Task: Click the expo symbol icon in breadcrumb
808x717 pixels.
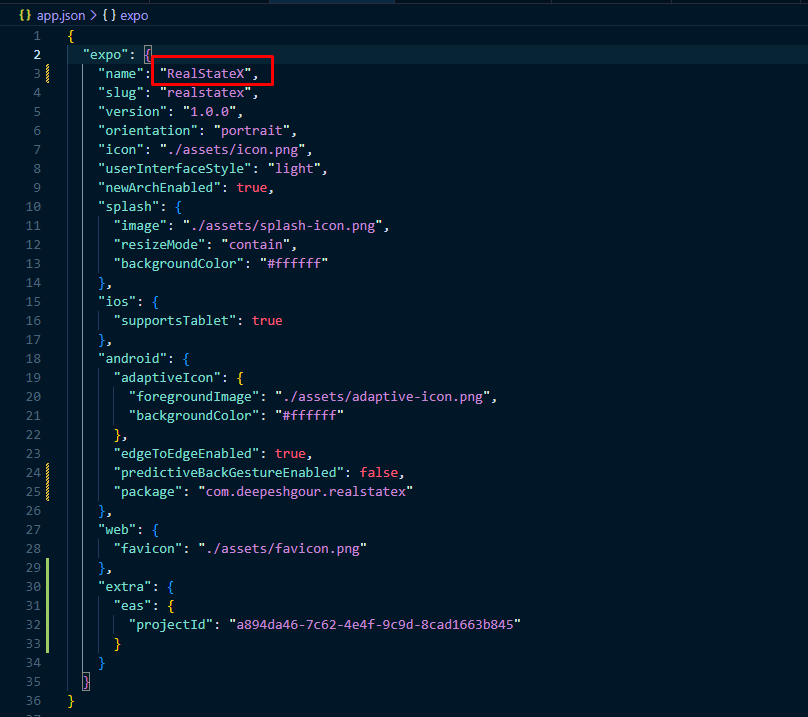Action: 107,16
